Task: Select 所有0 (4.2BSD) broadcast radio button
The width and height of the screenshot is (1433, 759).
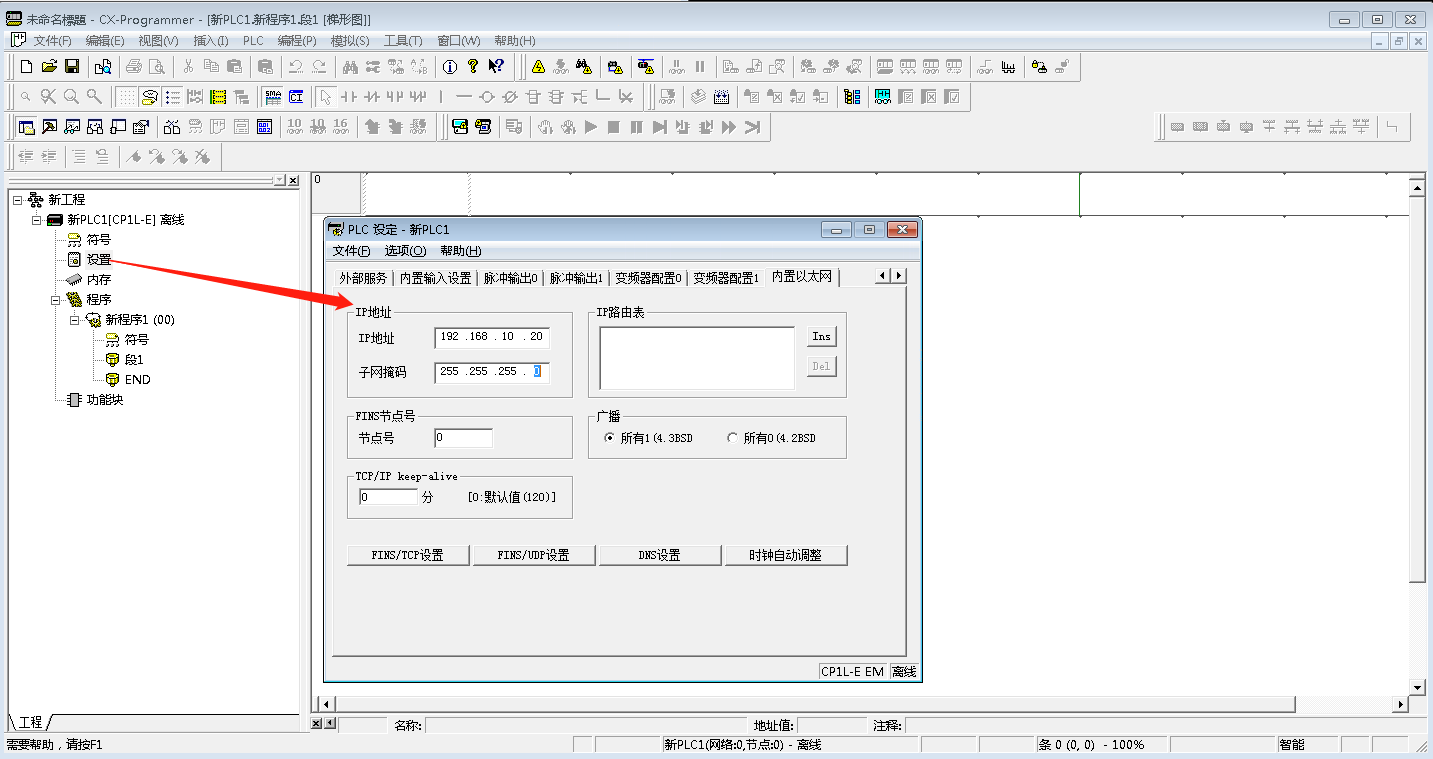Action: click(x=732, y=438)
